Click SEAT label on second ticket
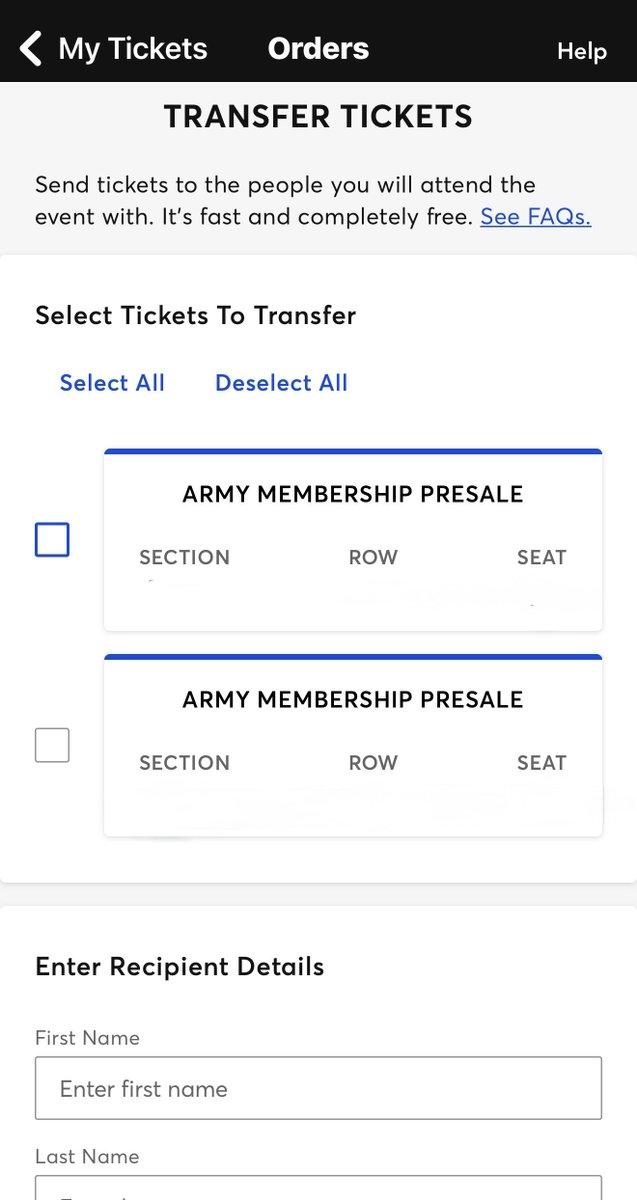637x1200 pixels. point(542,763)
